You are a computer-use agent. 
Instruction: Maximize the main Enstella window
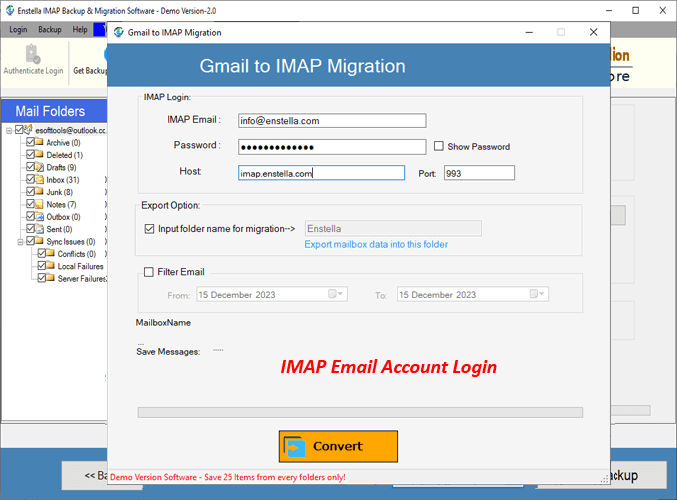636,10
